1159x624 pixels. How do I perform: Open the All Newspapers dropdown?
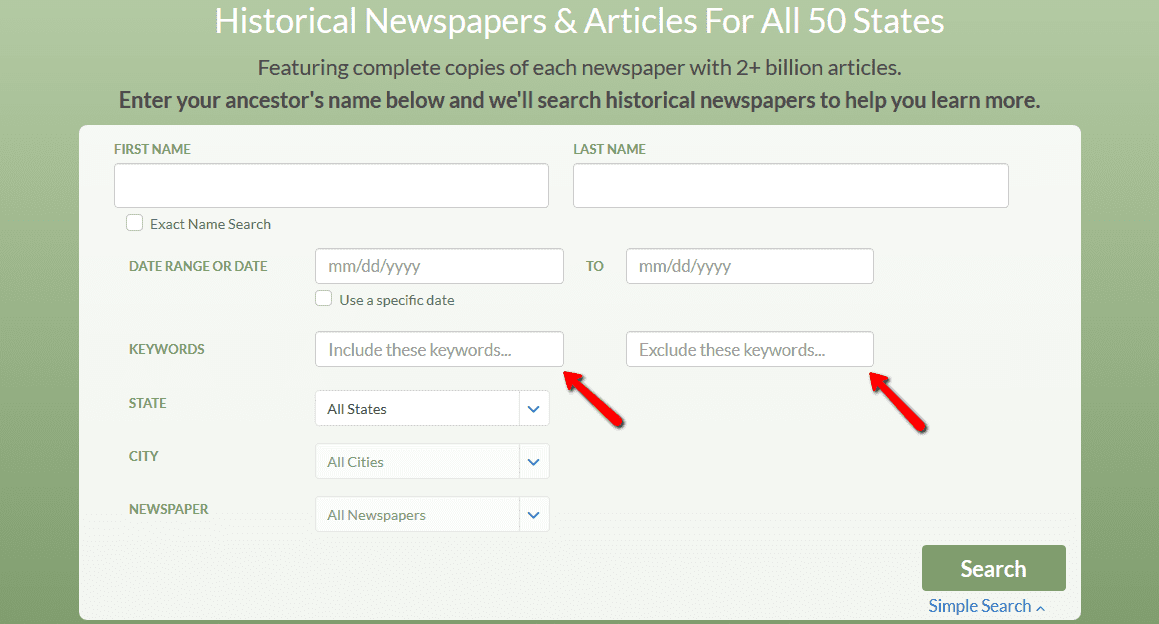point(432,515)
